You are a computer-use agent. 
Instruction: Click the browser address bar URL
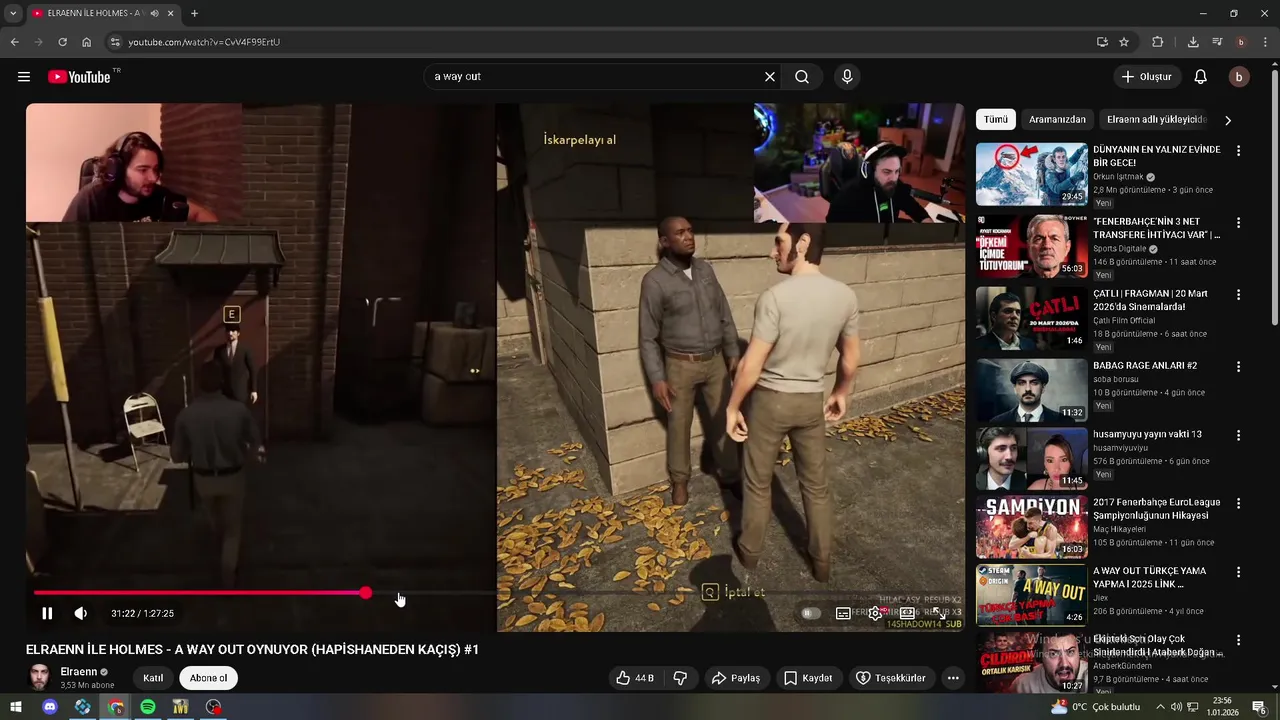click(x=204, y=42)
